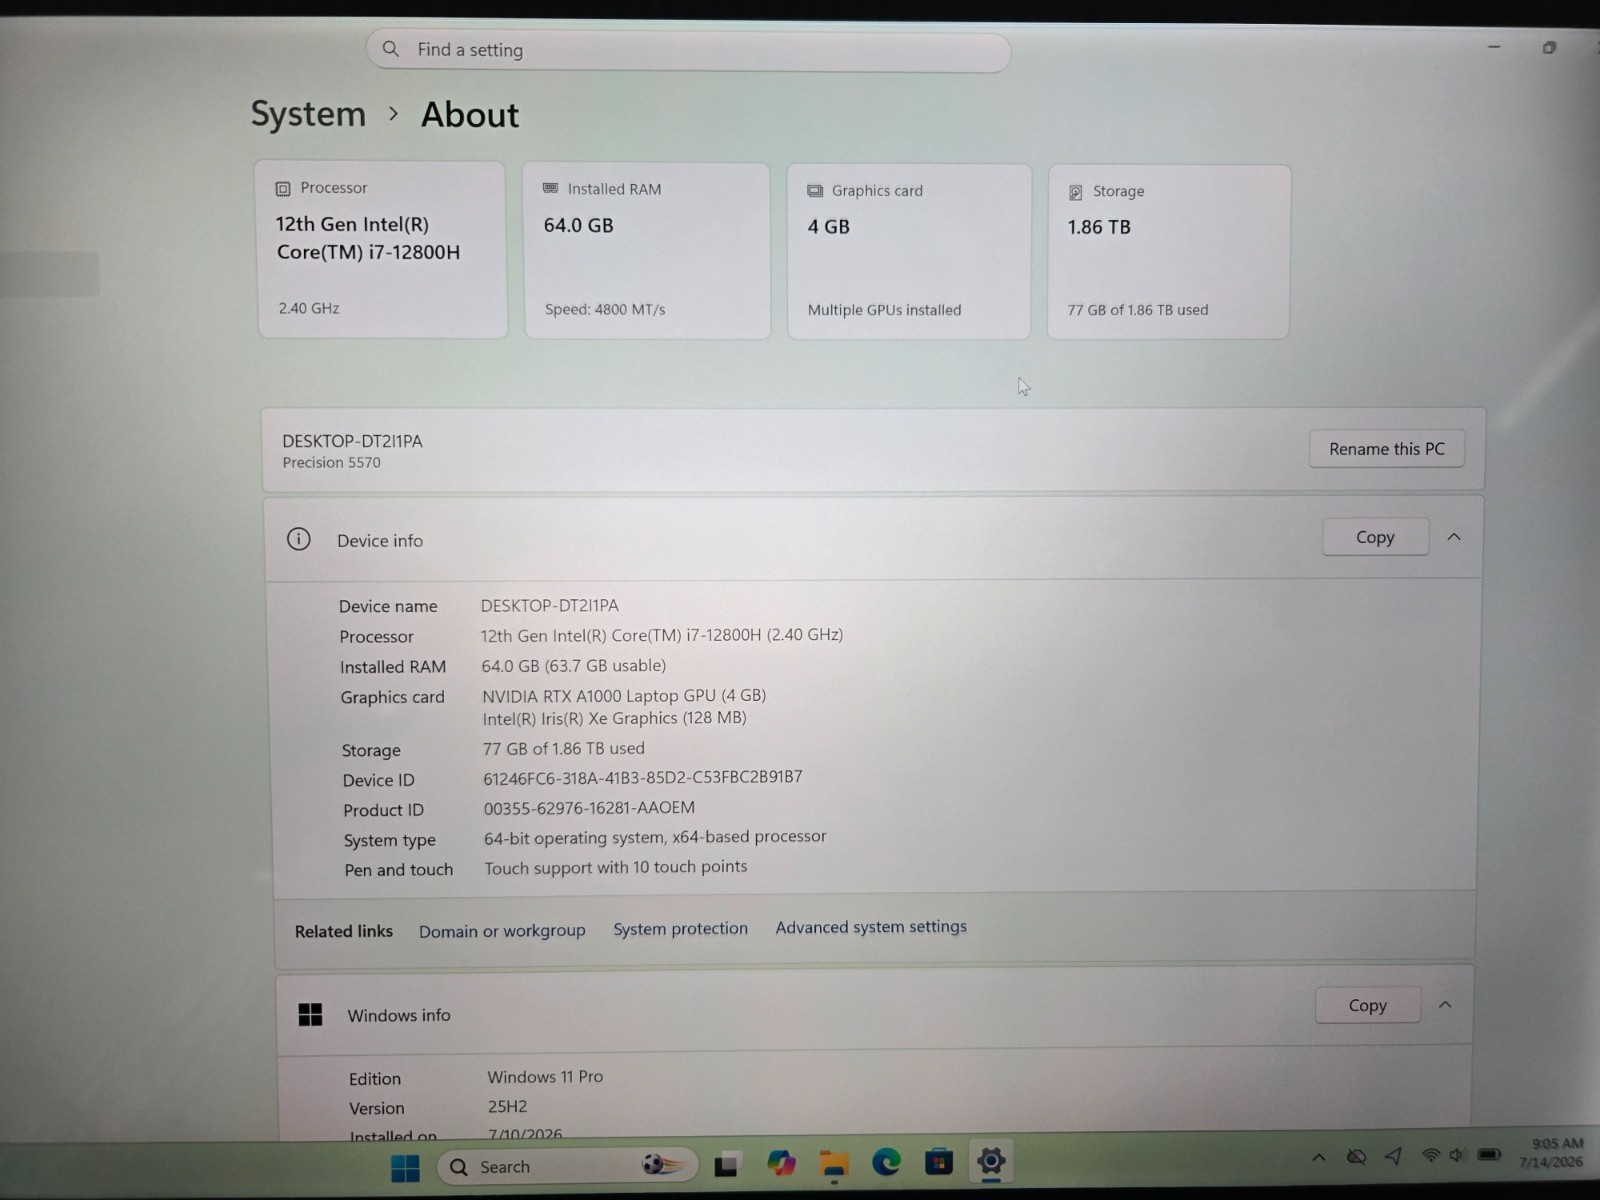1600x1200 pixels.
Task: Select device name value DESKTOP-DT2I1PA in Device info
Action: (x=549, y=605)
